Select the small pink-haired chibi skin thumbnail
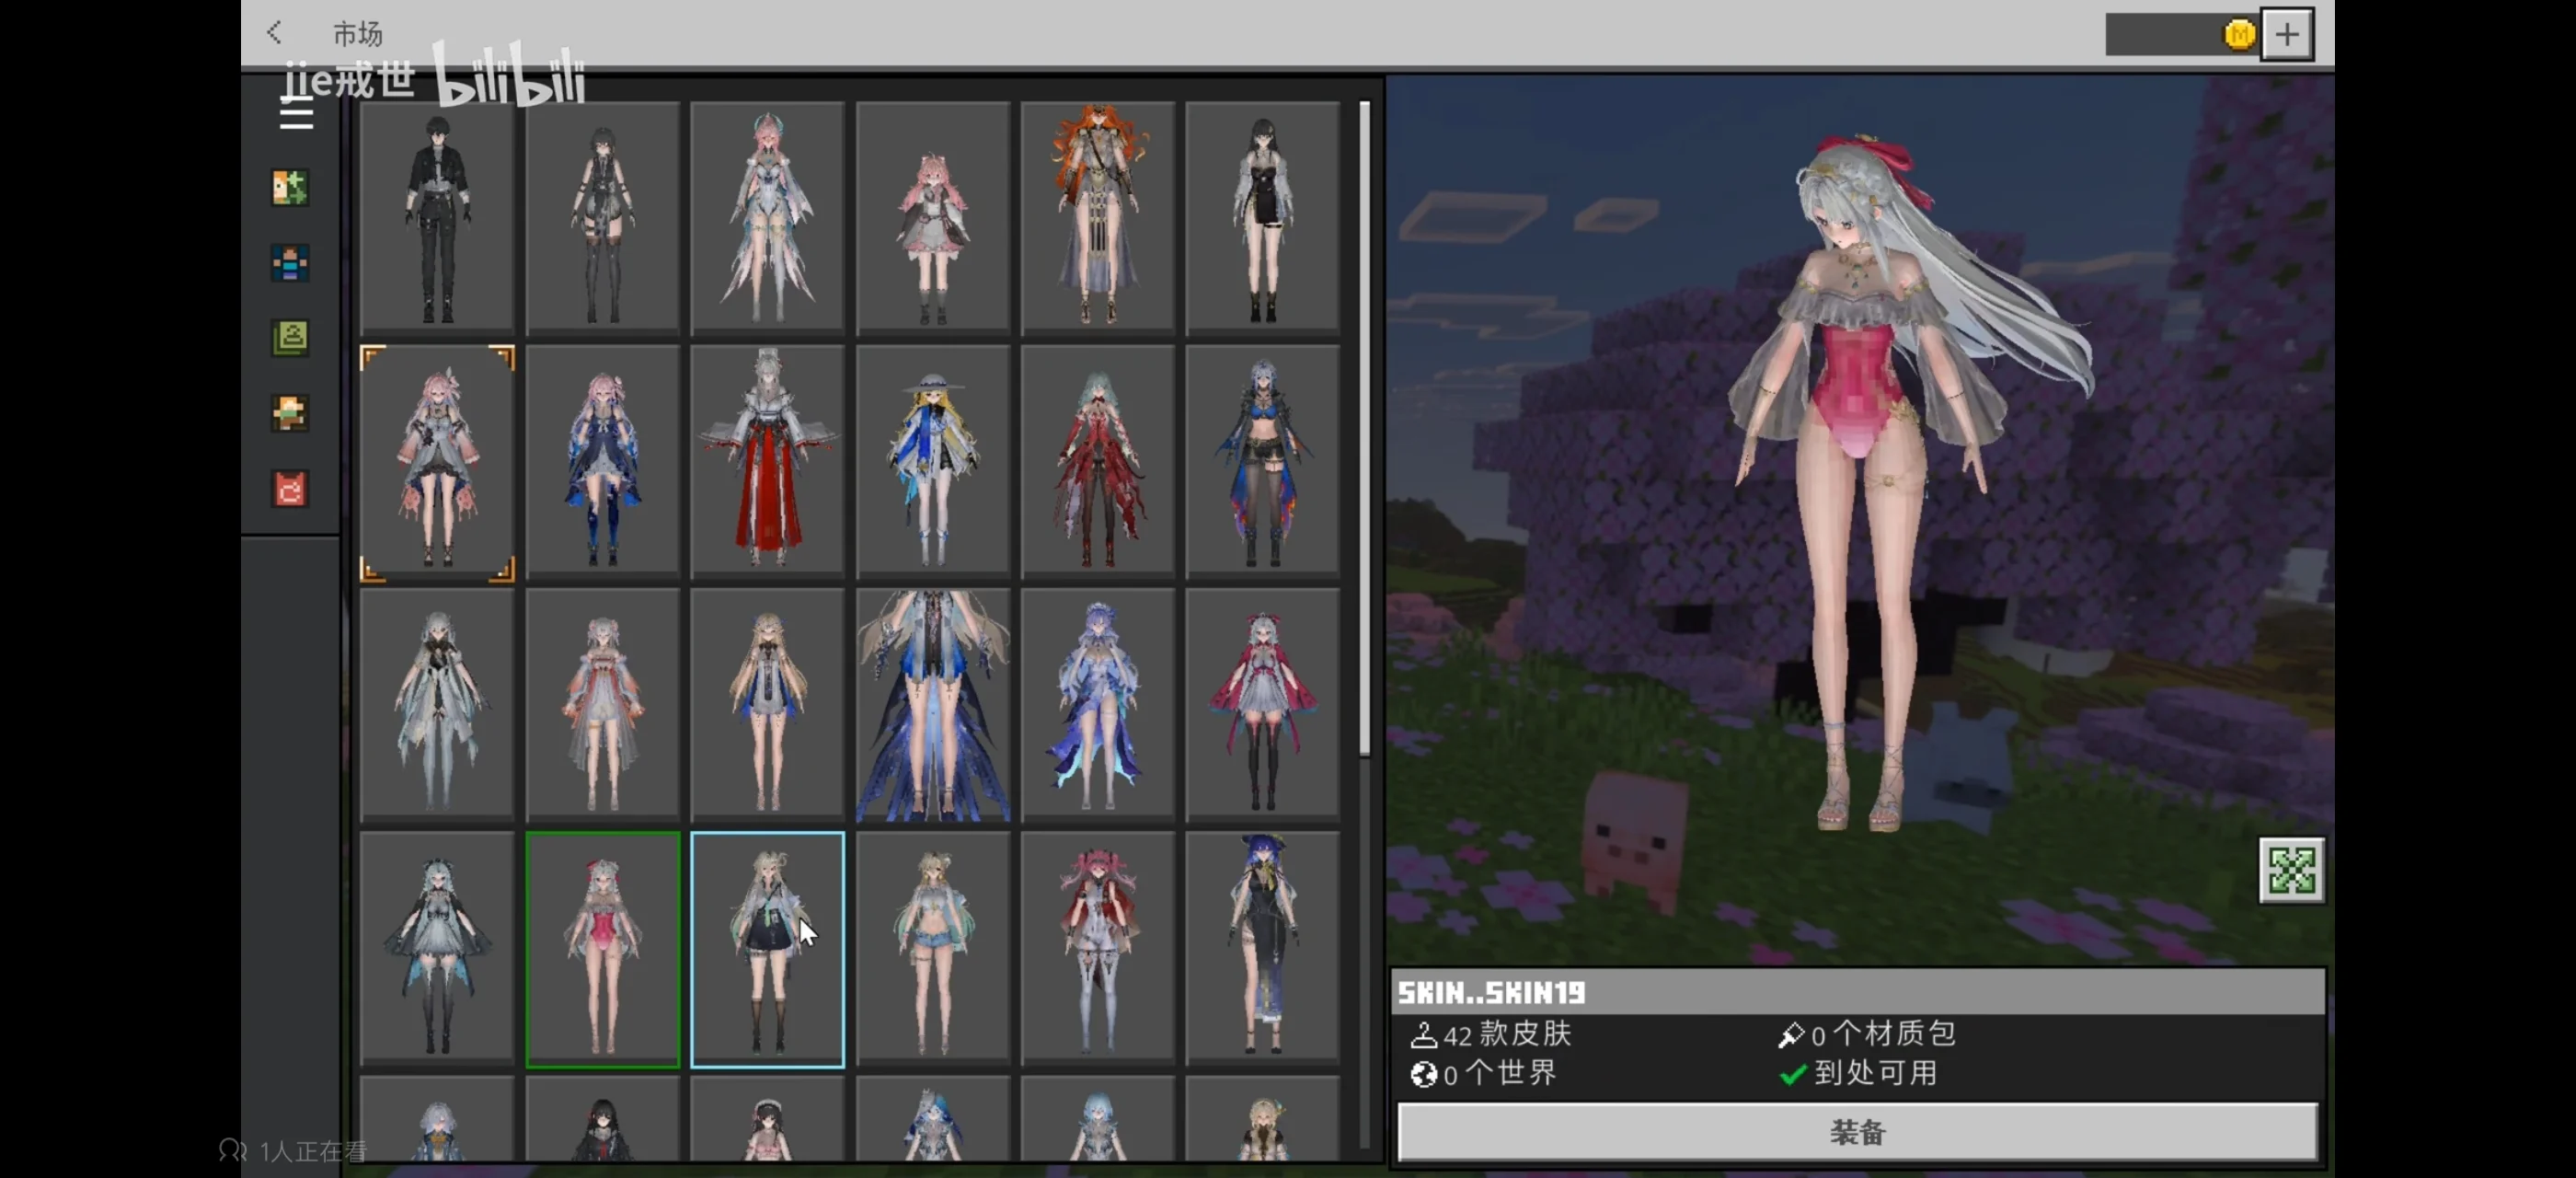Screen dimensions: 2576x1178 pos(932,217)
